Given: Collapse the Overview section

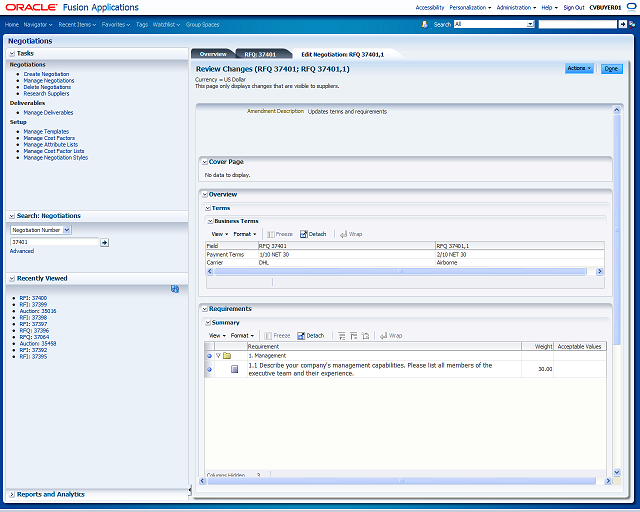Looking at the screenshot, I should [x=205, y=195].
